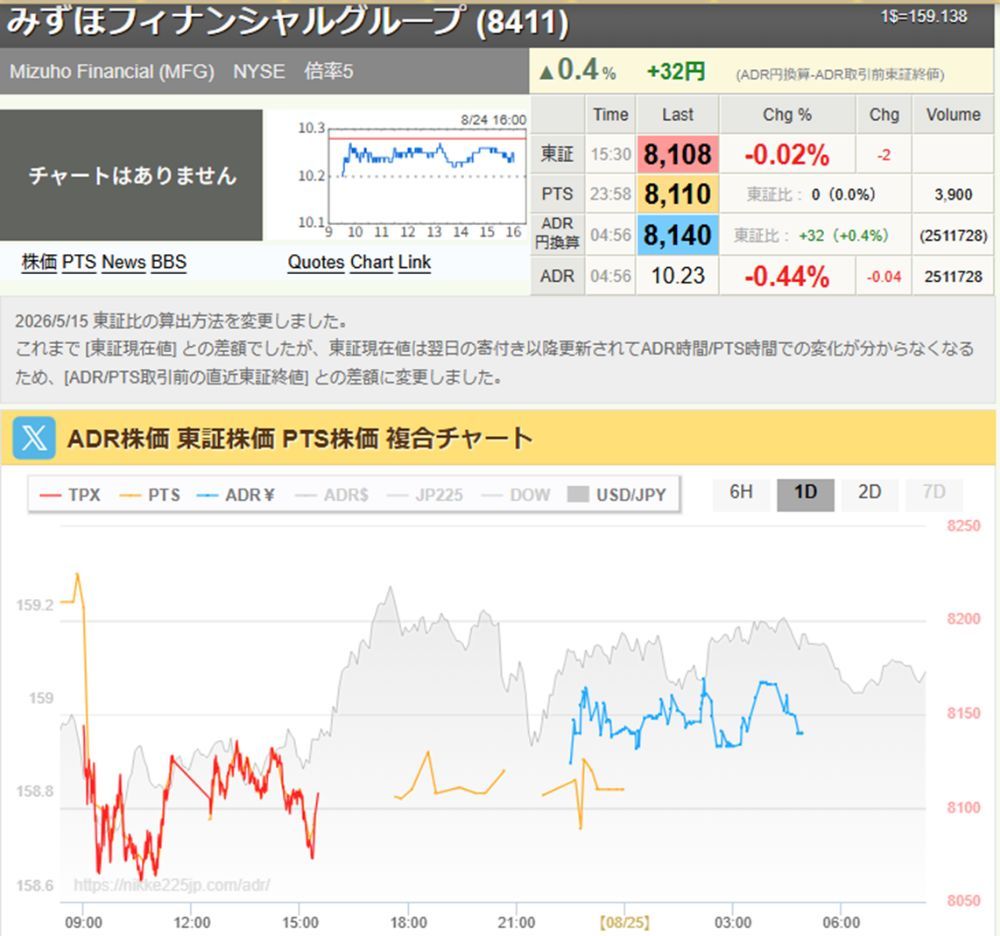This screenshot has height=936, width=1000.
Task: Click the Chg % column header
Action: (x=787, y=115)
